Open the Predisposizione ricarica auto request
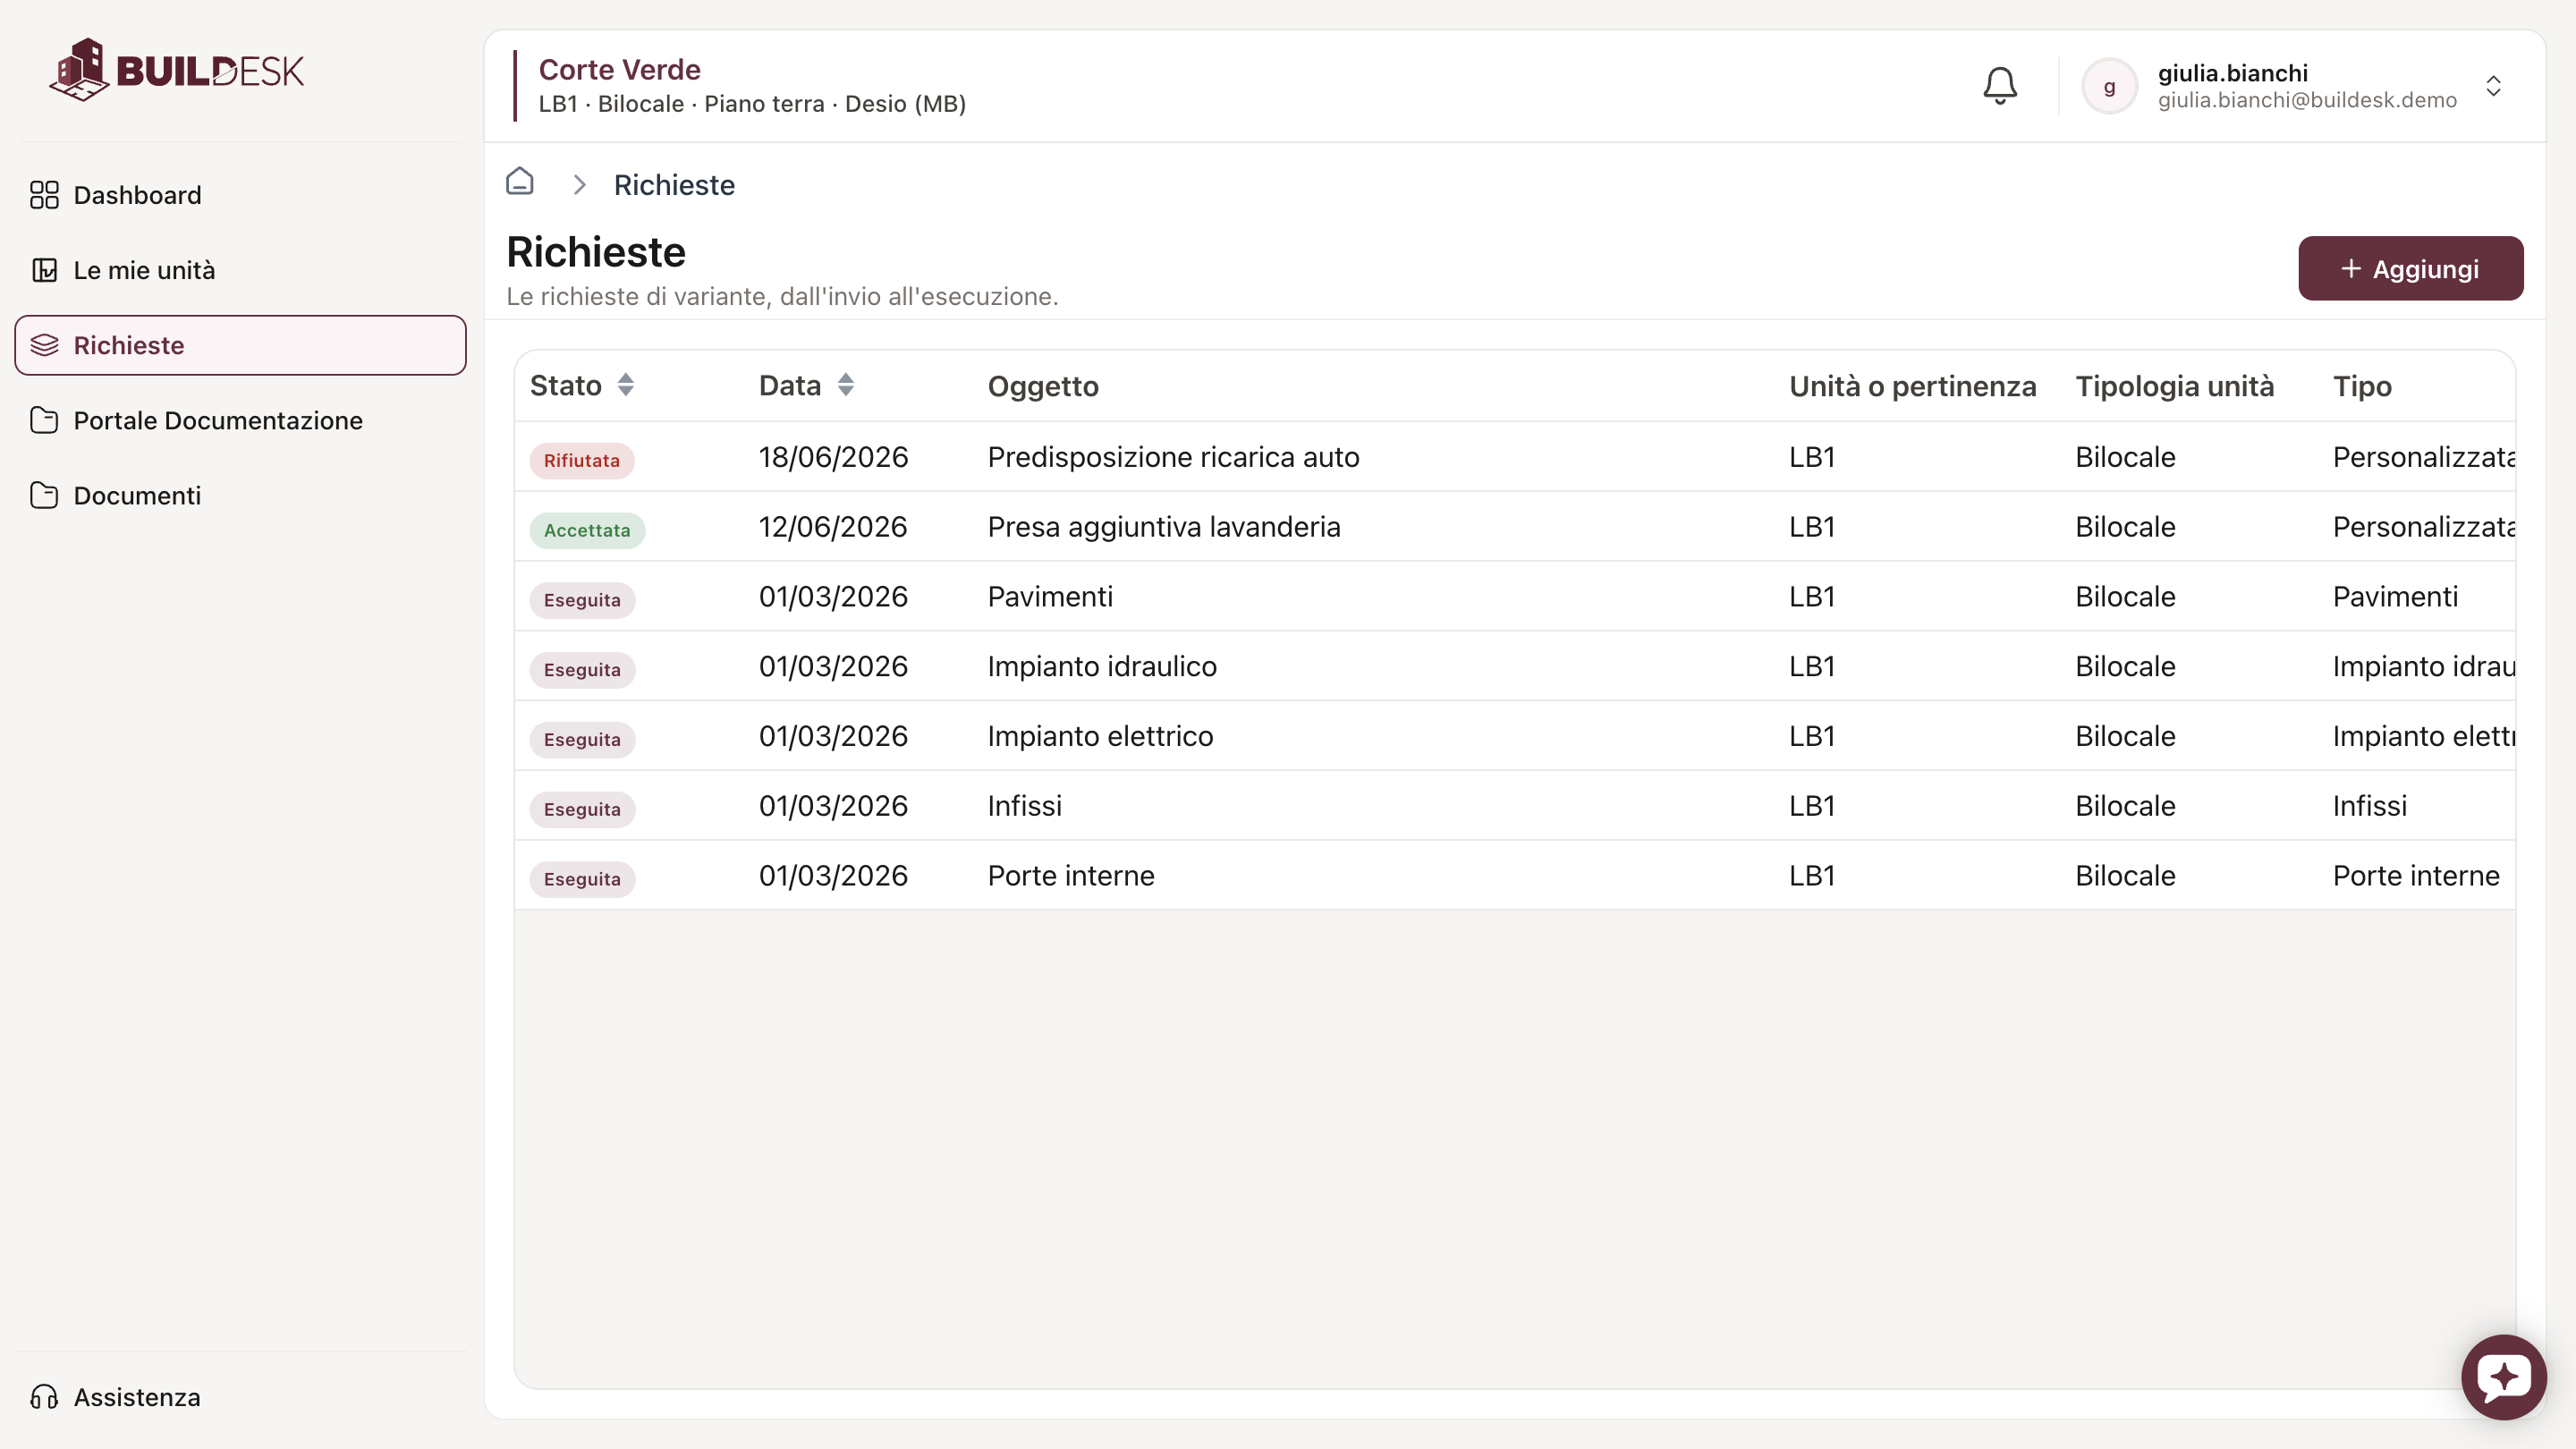Image resolution: width=2576 pixels, height=1449 pixels. 1173,457
